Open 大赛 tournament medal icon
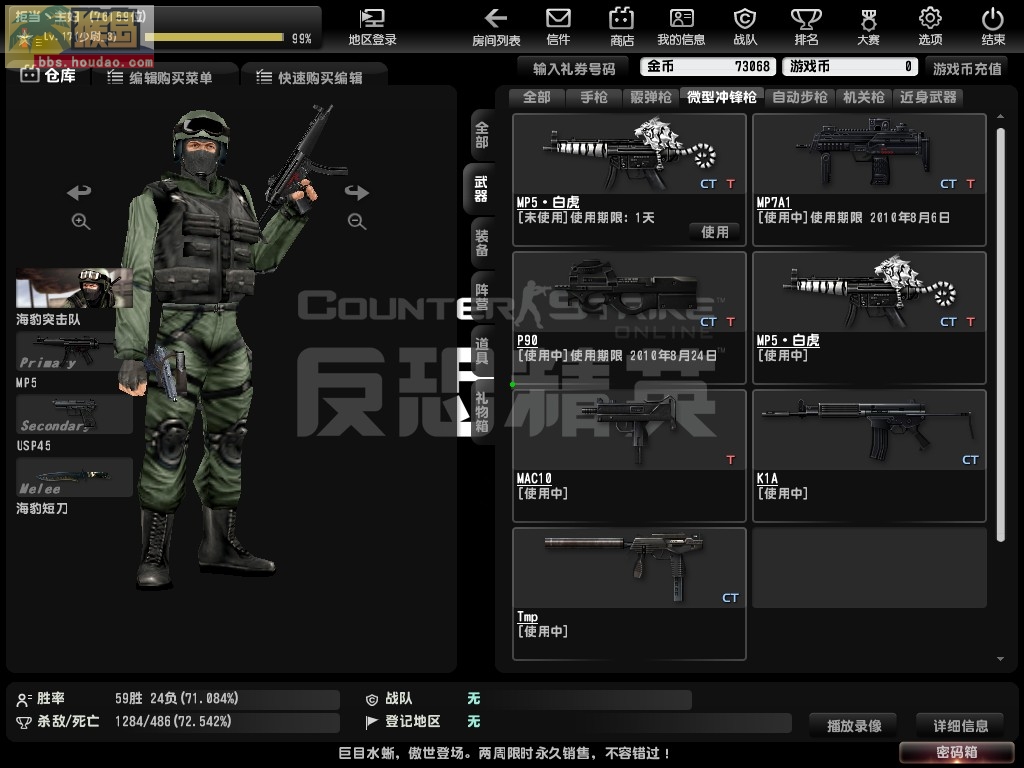 [868, 27]
